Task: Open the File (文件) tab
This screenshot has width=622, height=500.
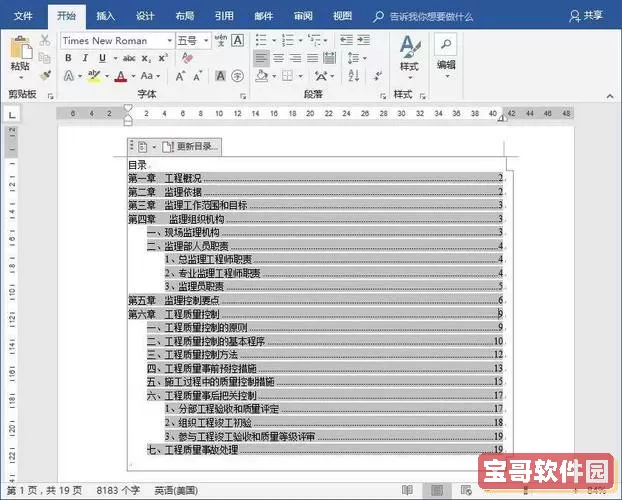Action: click(23, 16)
